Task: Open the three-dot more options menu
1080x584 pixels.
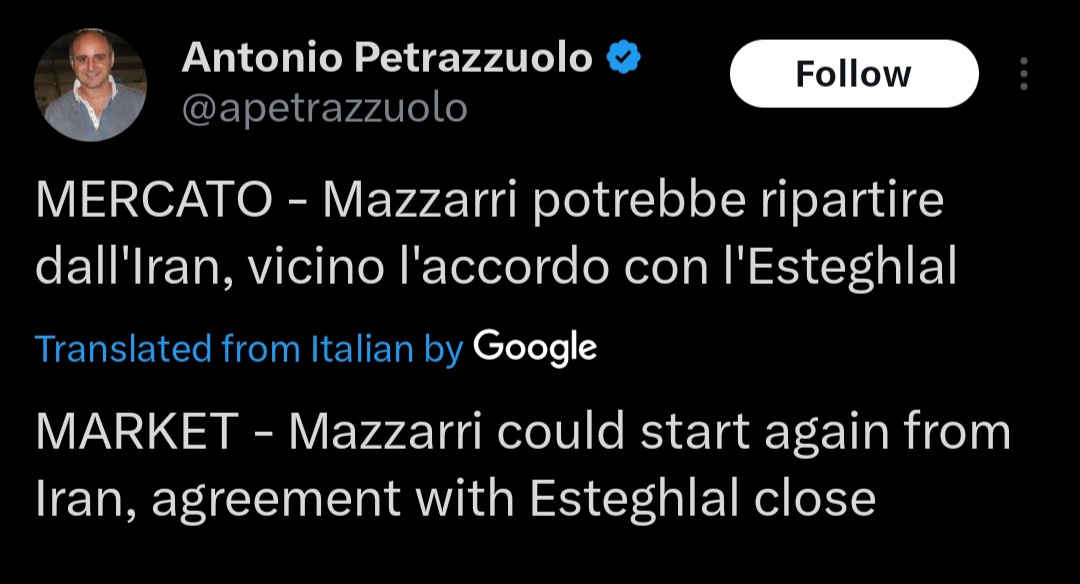Action: tap(1024, 74)
